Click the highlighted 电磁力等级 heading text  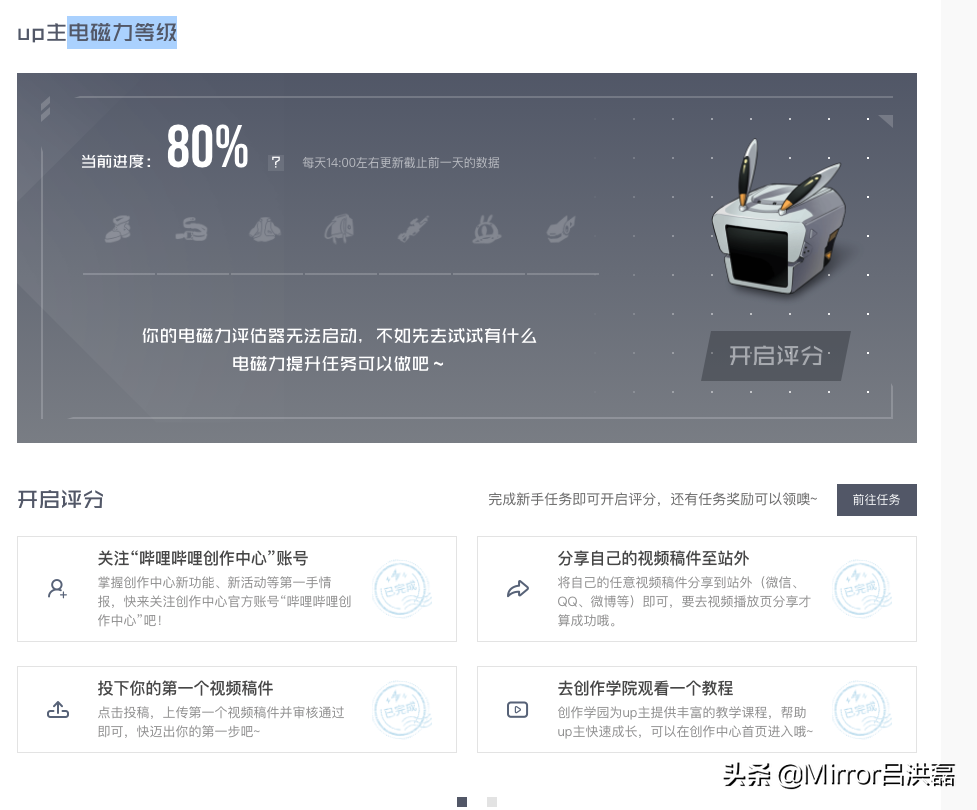pos(120,32)
